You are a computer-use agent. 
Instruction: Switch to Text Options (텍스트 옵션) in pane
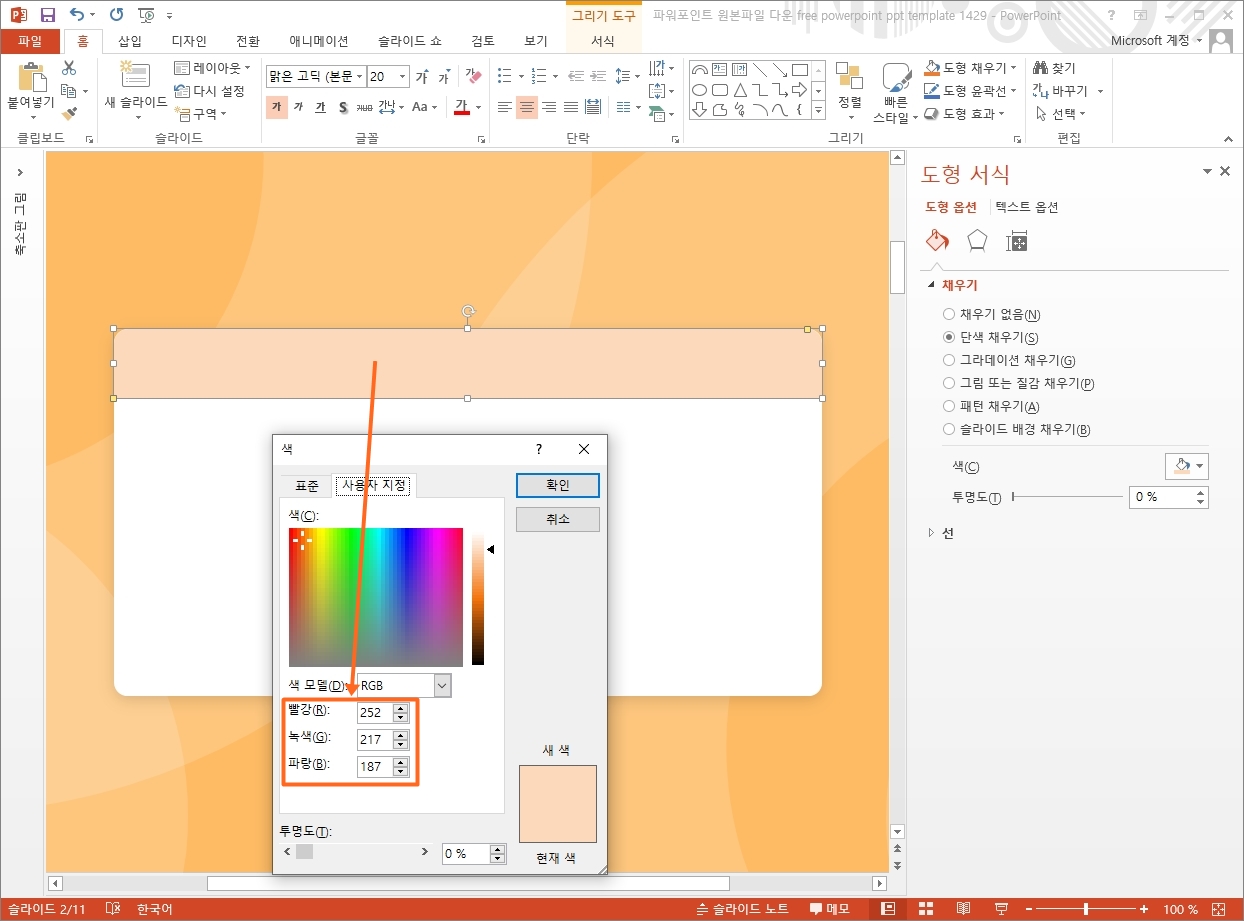1027,208
